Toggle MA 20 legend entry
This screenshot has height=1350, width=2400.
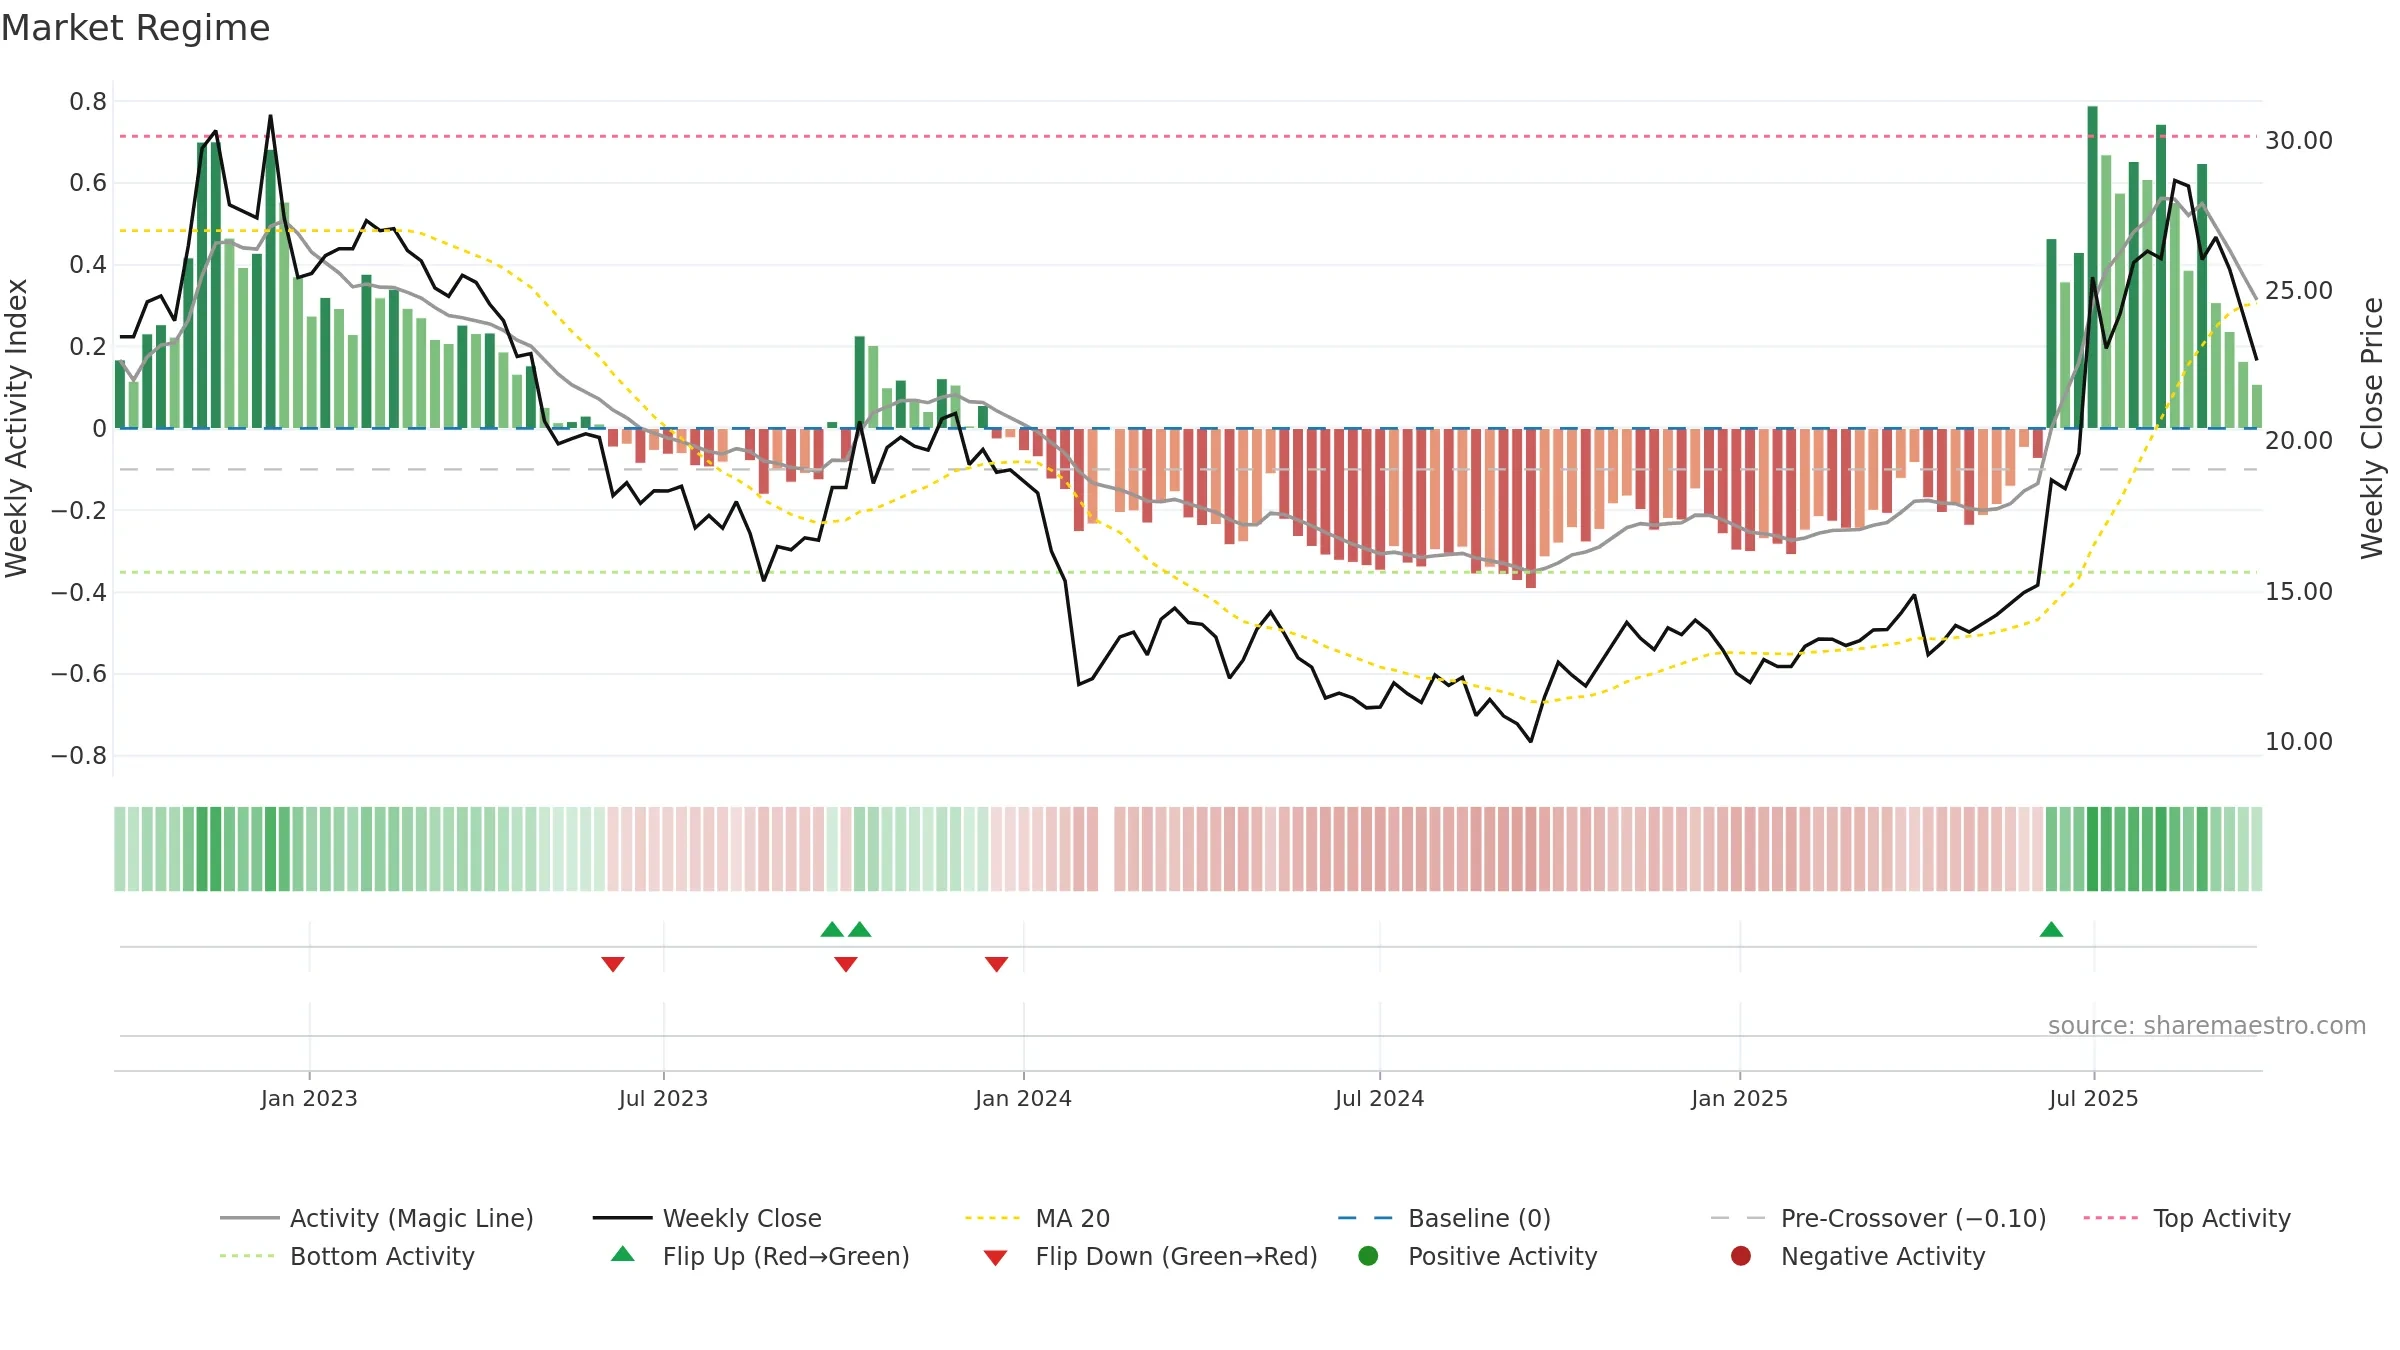(x=1037, y=1218)
